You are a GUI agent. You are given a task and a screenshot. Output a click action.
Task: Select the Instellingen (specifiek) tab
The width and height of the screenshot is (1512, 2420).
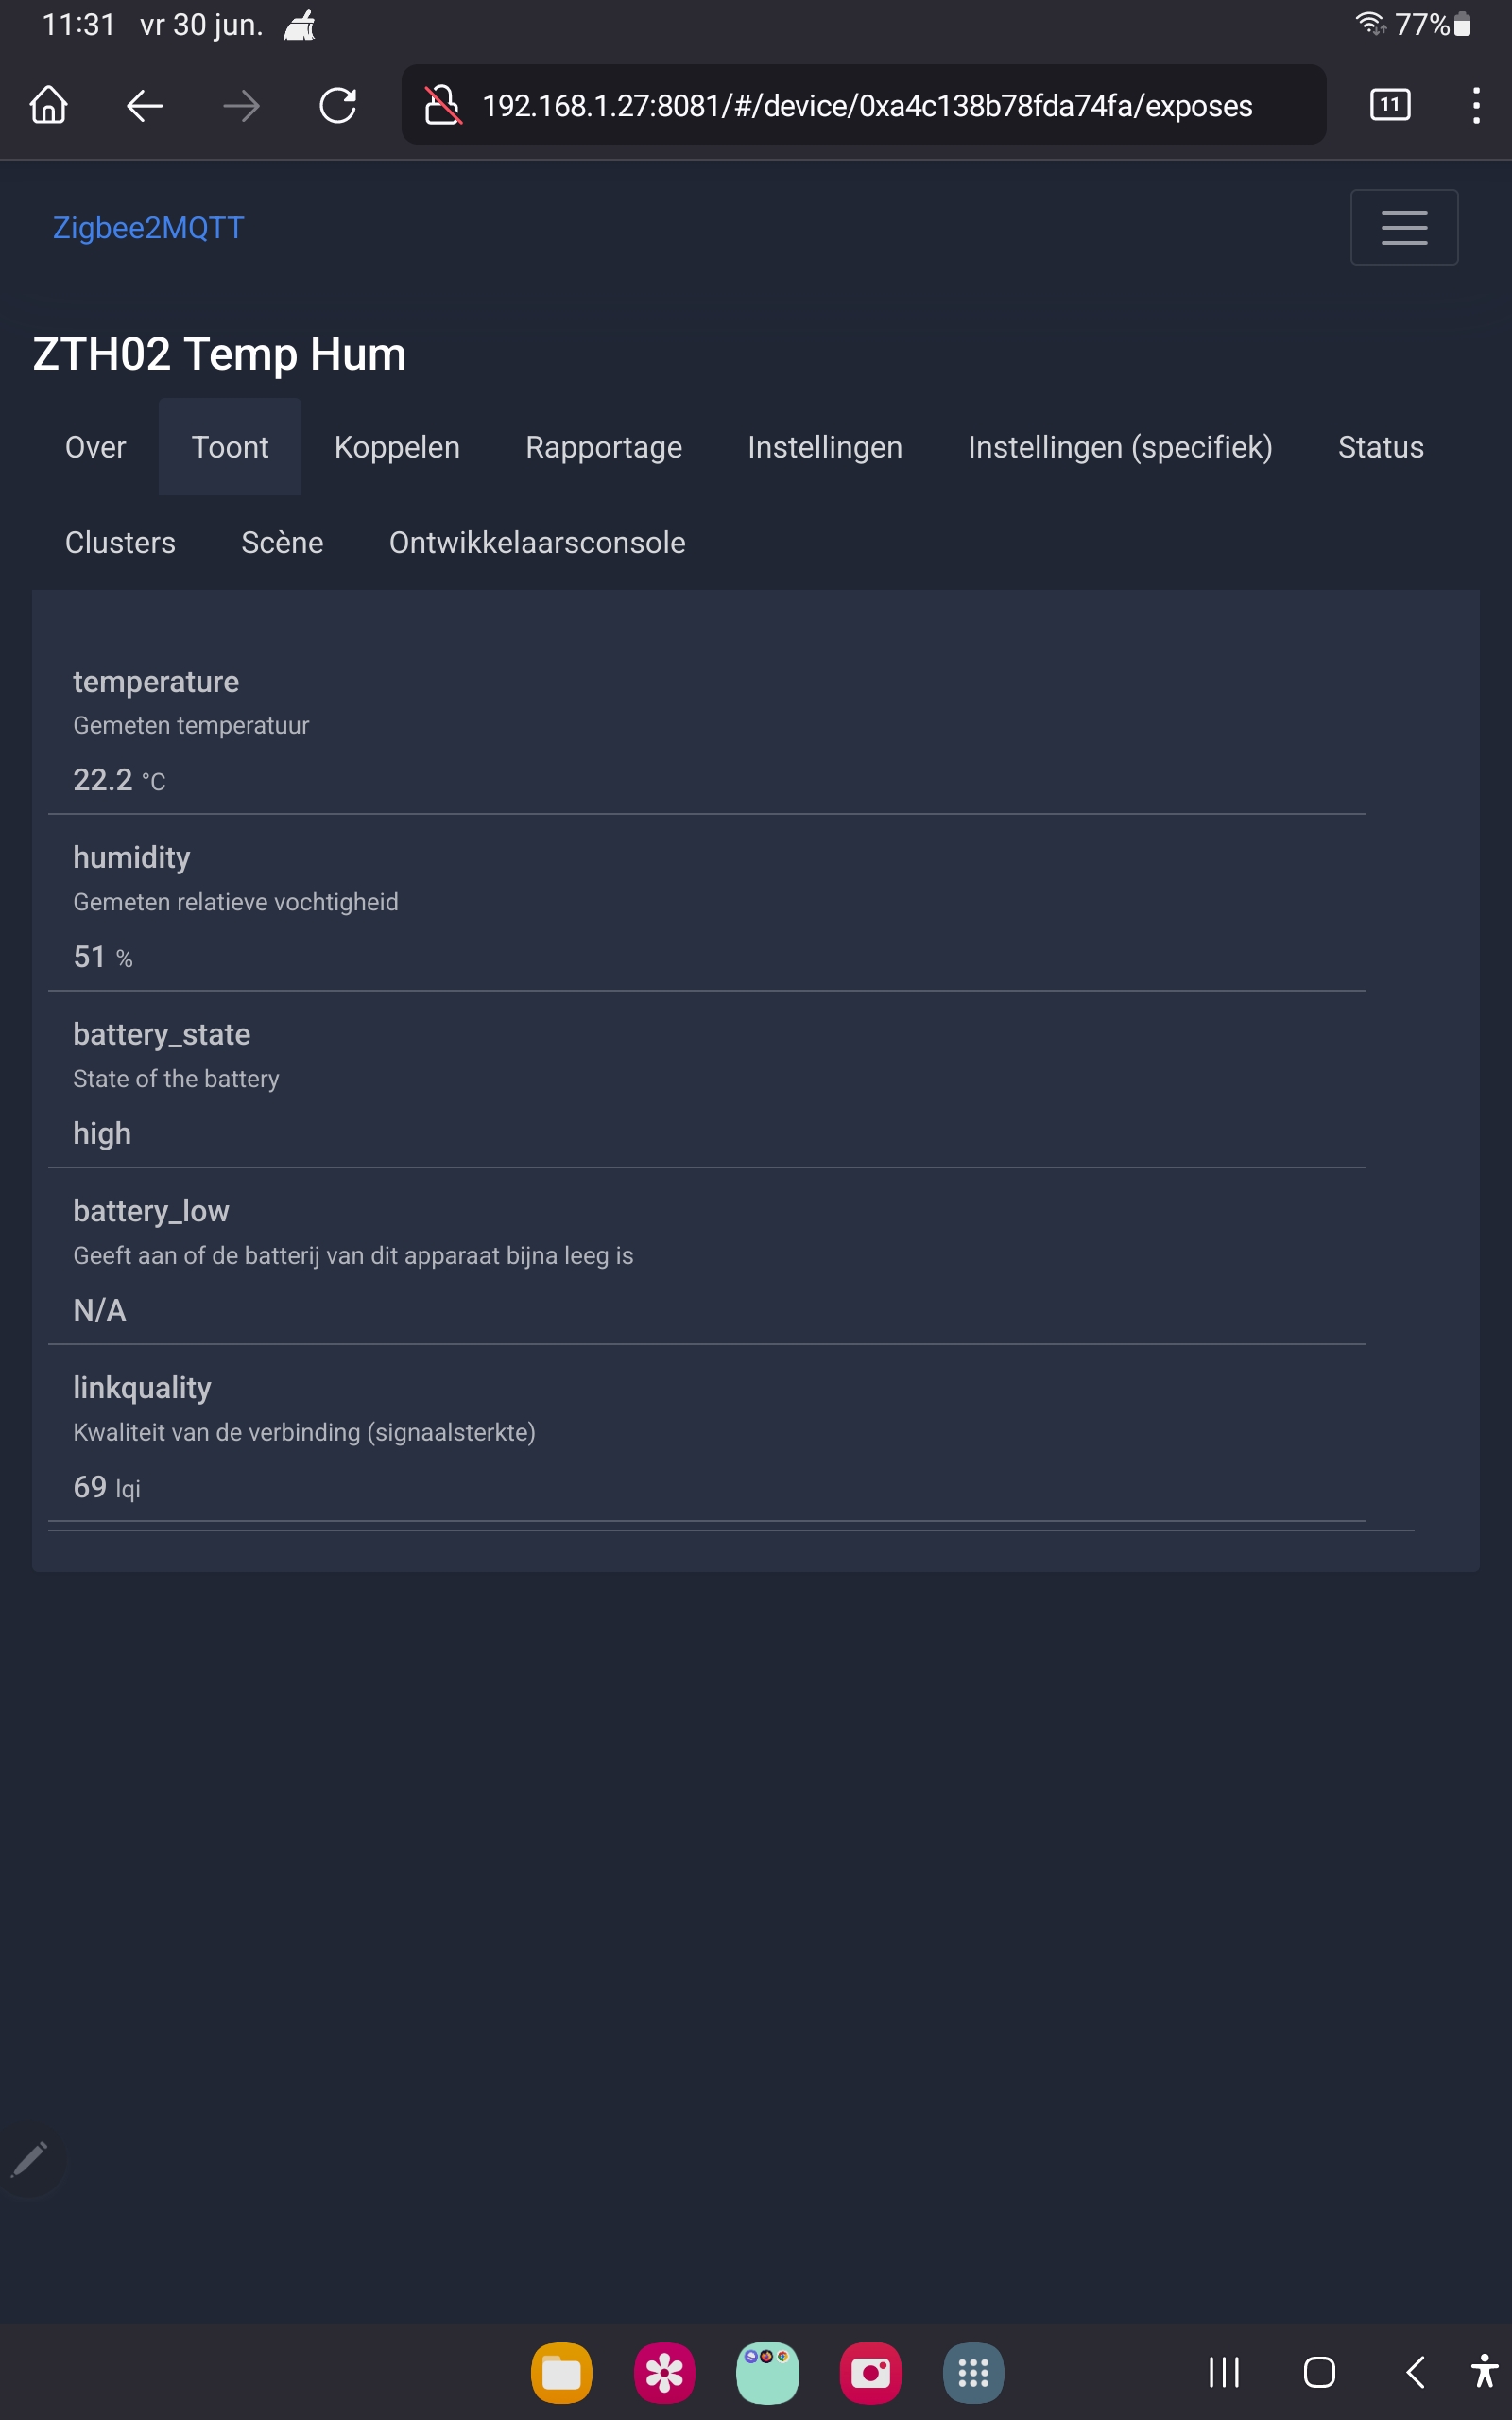point(1120,447)
